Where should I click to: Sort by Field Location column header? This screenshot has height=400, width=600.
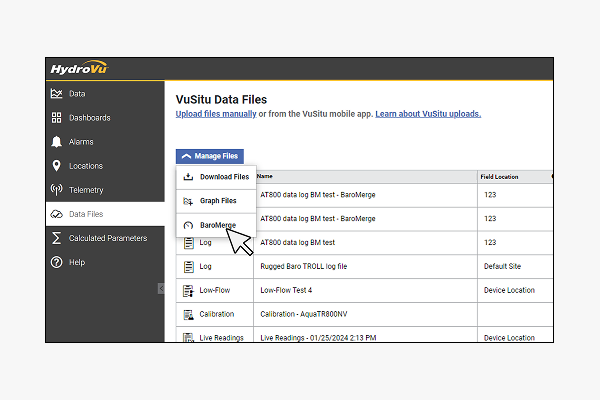(499, 177)
